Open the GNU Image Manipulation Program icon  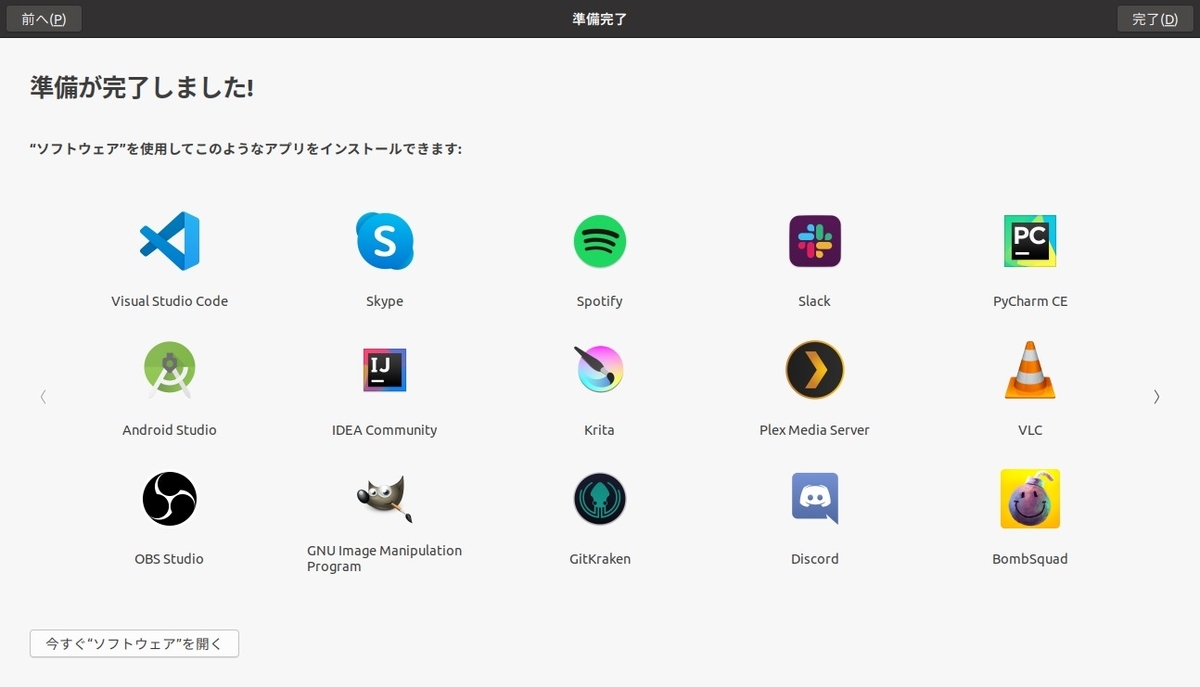tap(384, 498)
